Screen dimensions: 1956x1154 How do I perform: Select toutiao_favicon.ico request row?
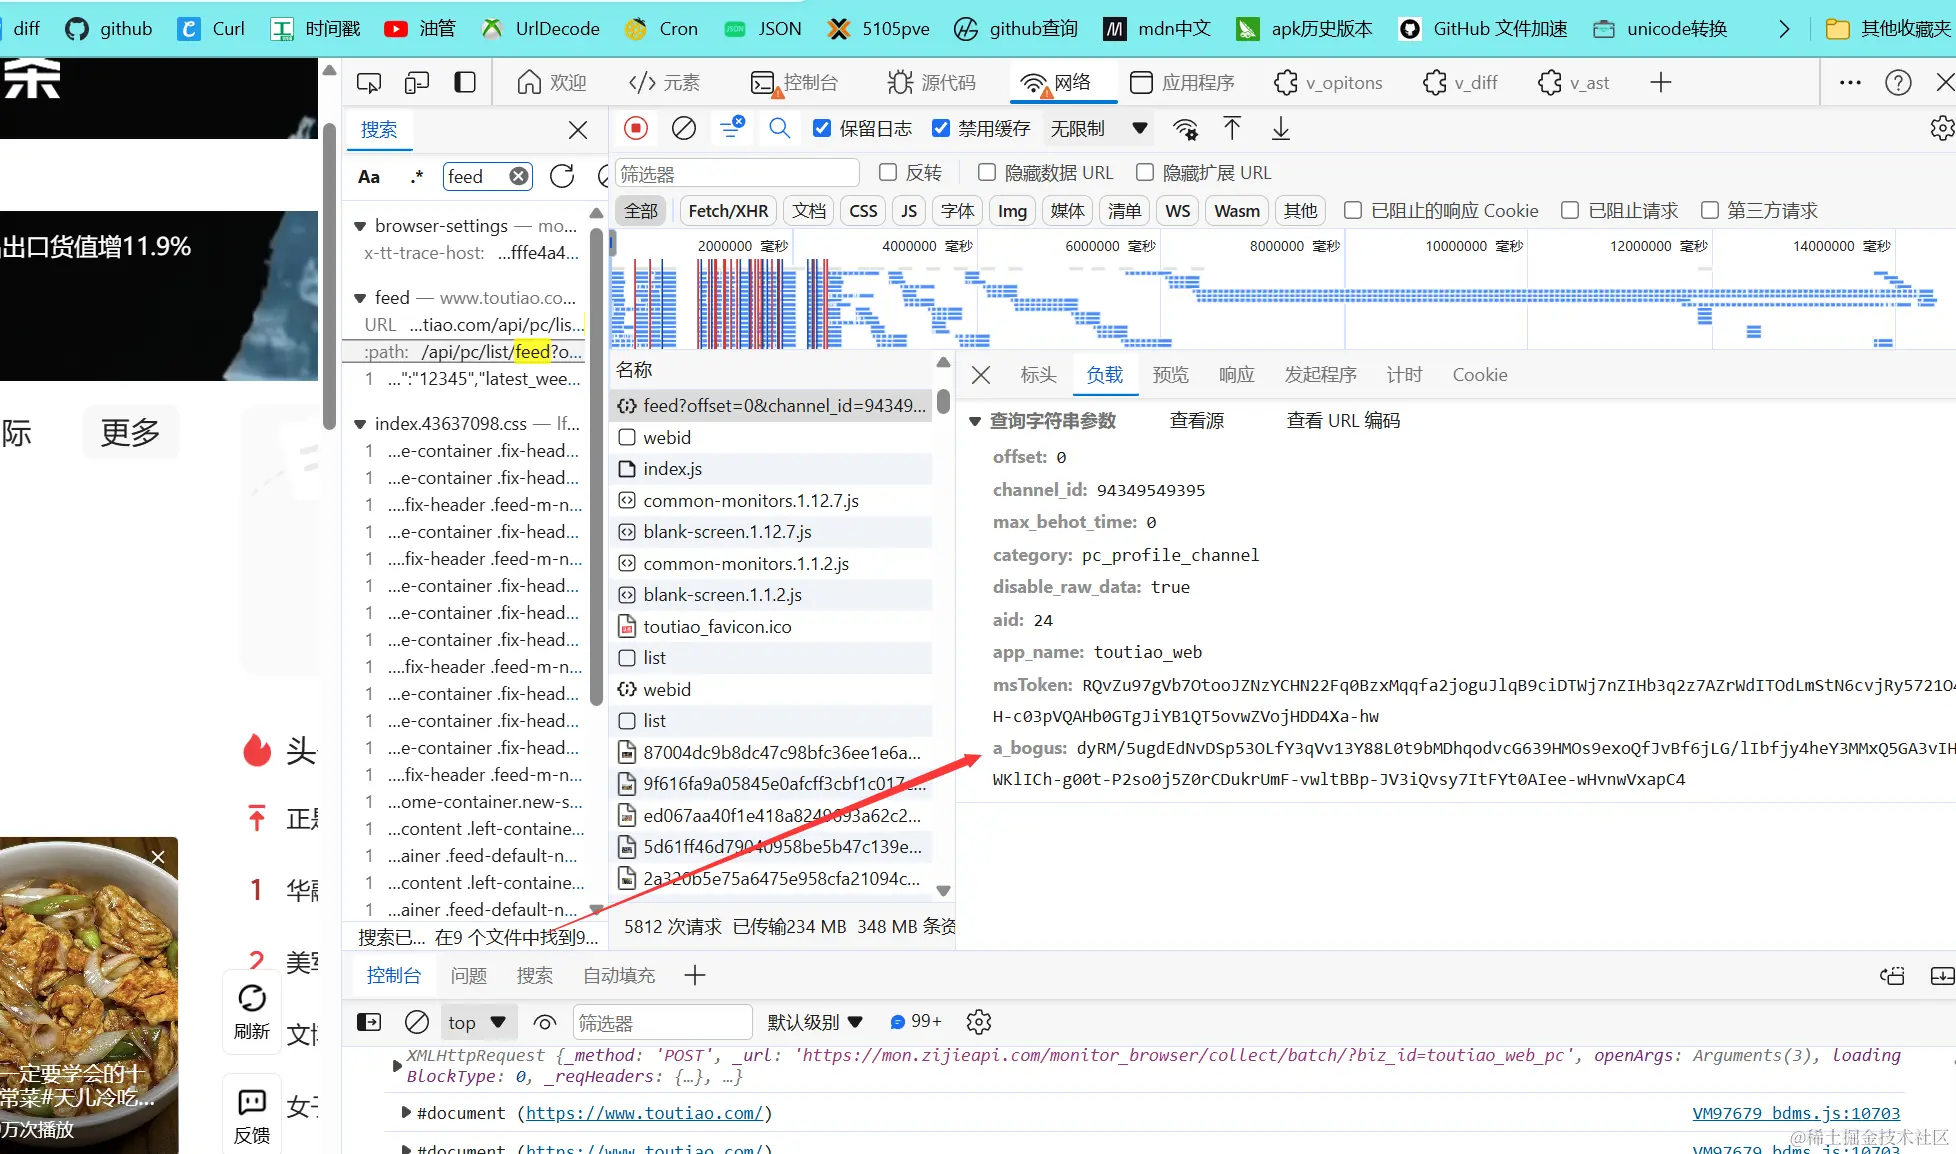[772, 627]
